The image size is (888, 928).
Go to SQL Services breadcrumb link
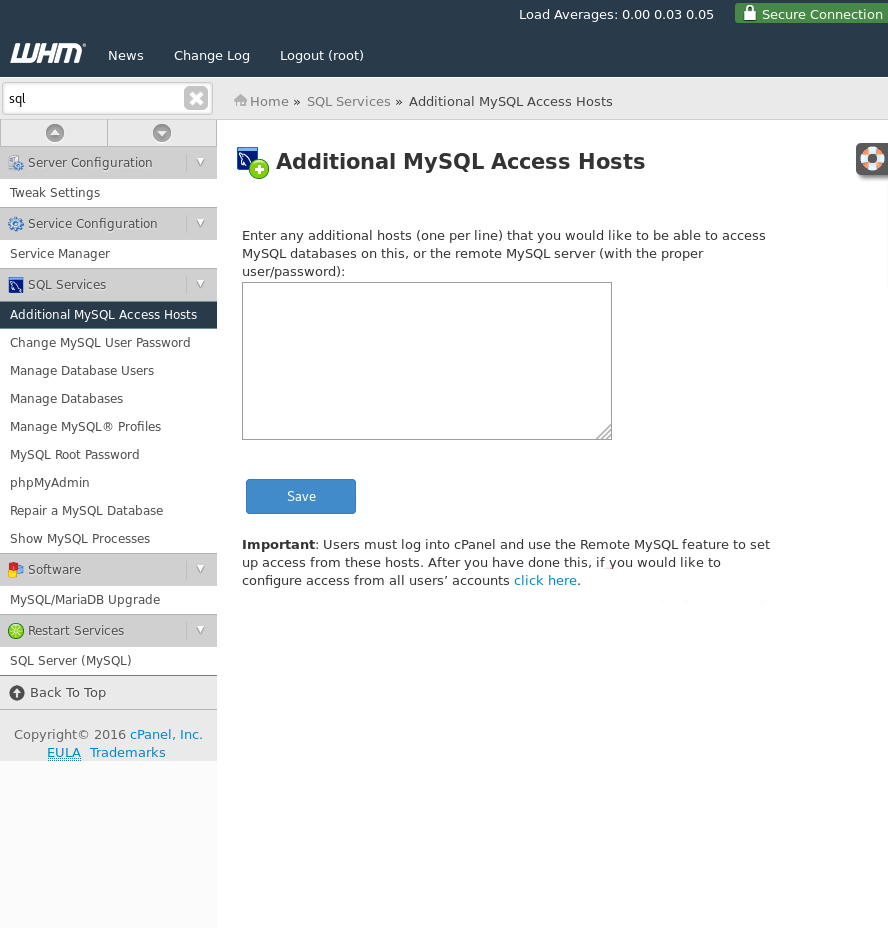[x=349, y=101]
